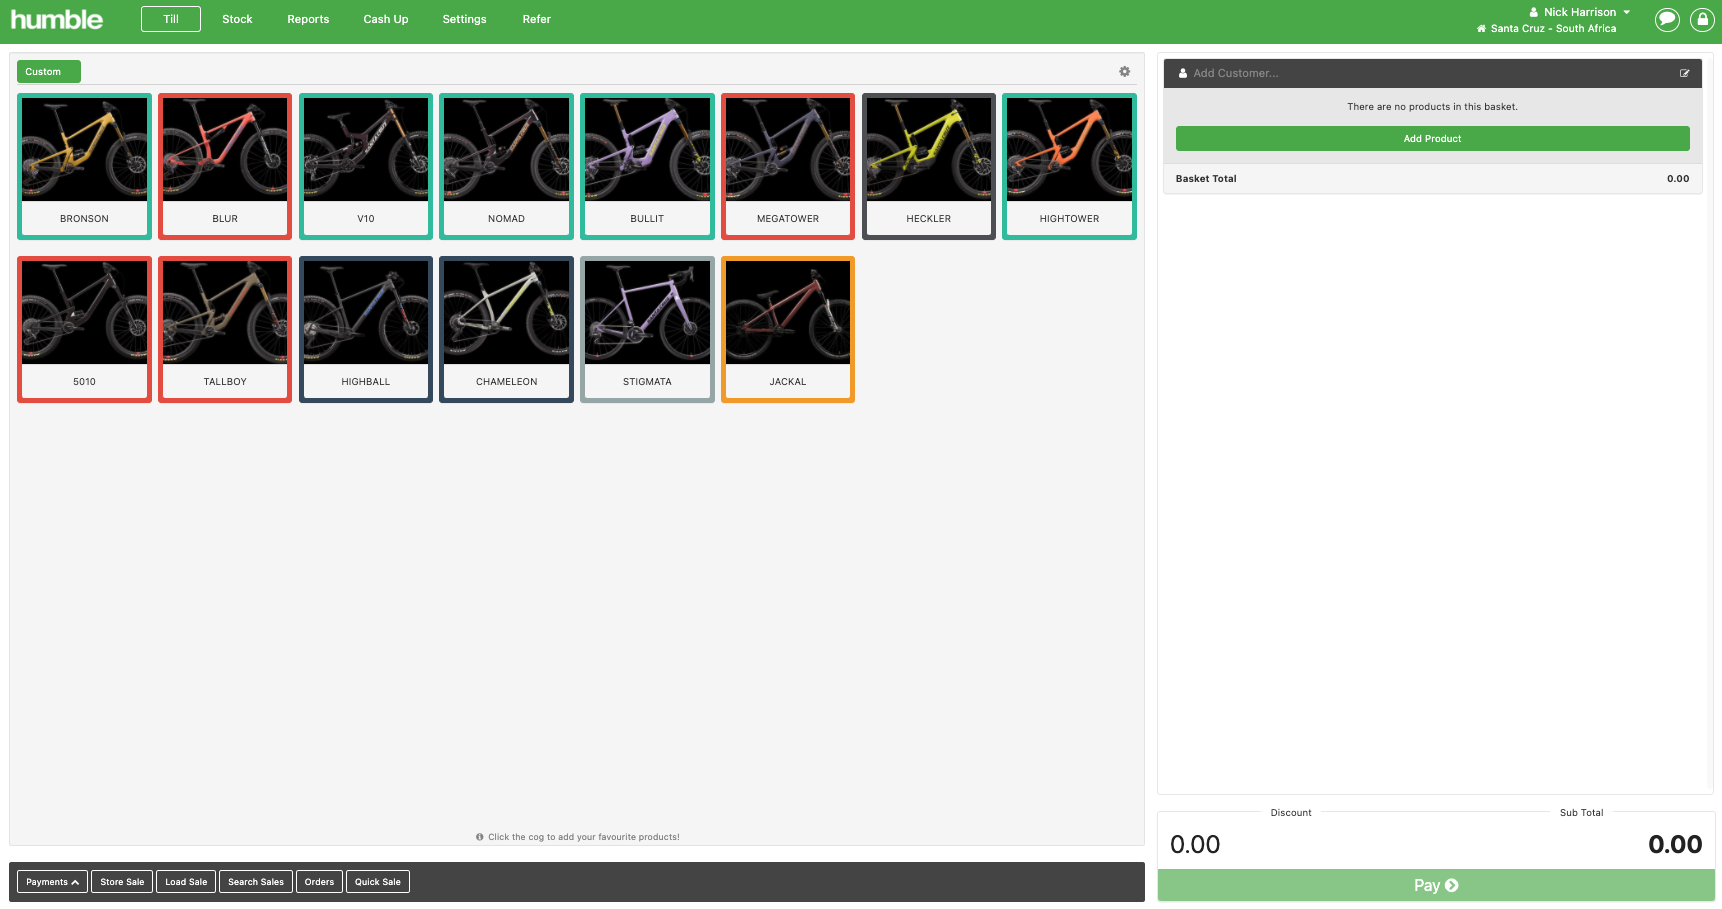Click the Discount amount 0.00
Screen dimensions: 1722x909
pyautogui.click(x=1195, y=845)
